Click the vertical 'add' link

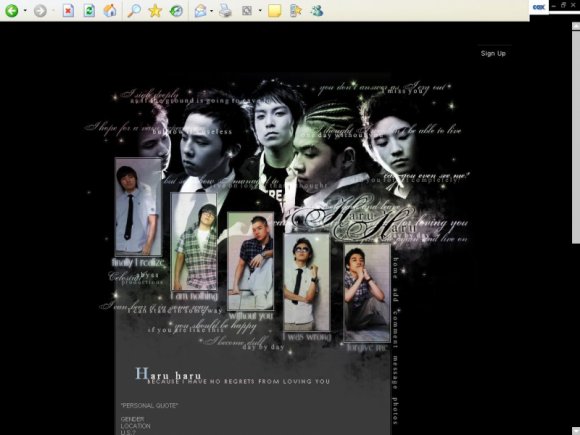pos(395,296)
